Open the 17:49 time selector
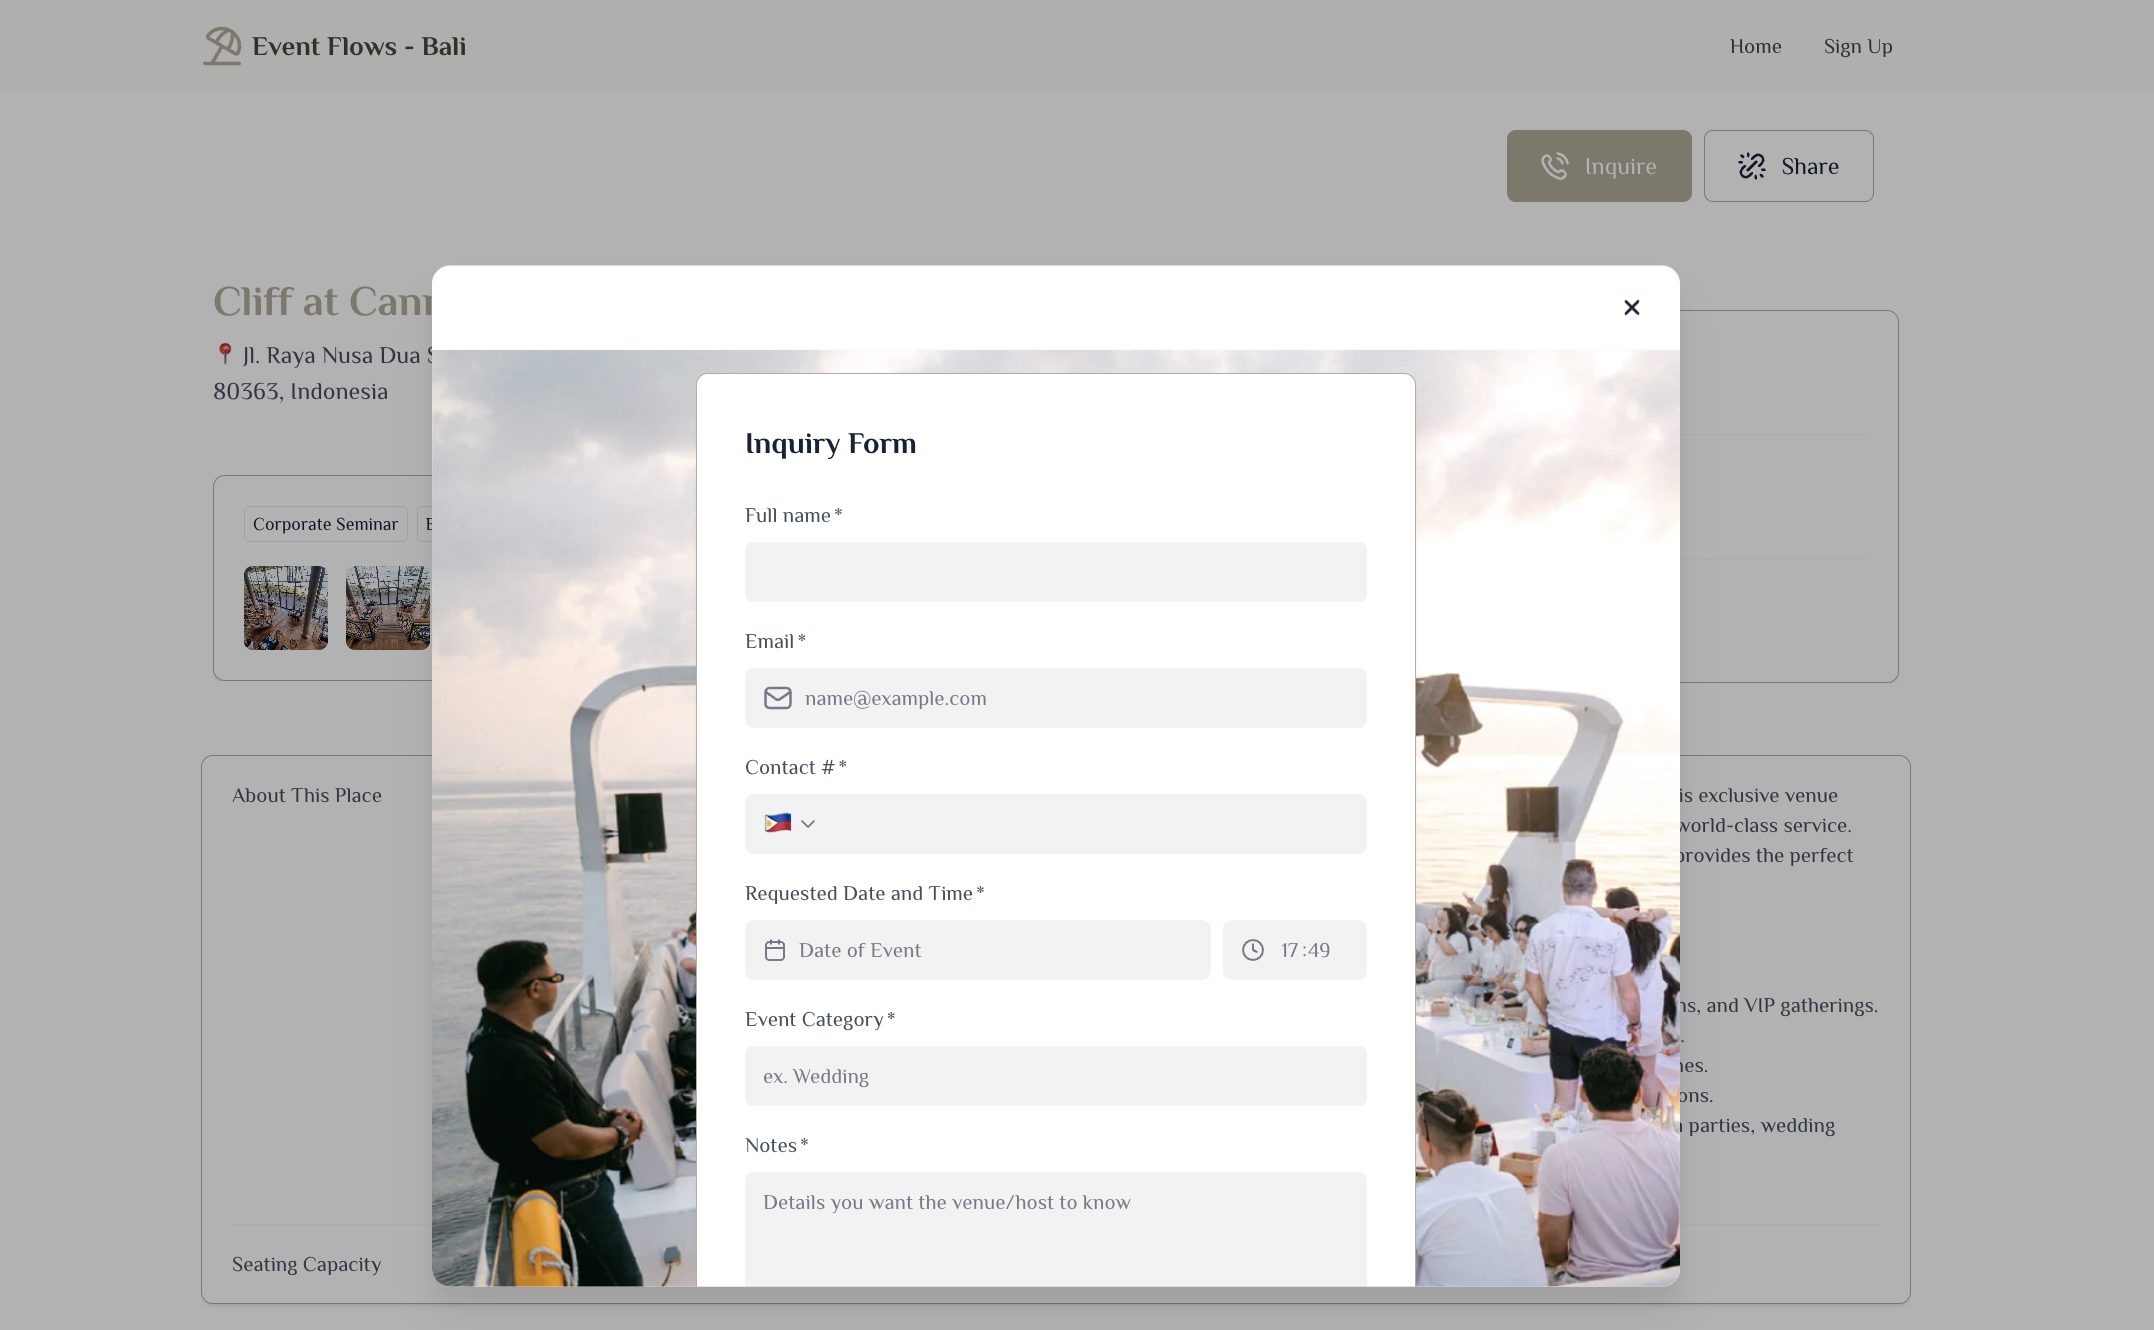 tap(1305, 950)
